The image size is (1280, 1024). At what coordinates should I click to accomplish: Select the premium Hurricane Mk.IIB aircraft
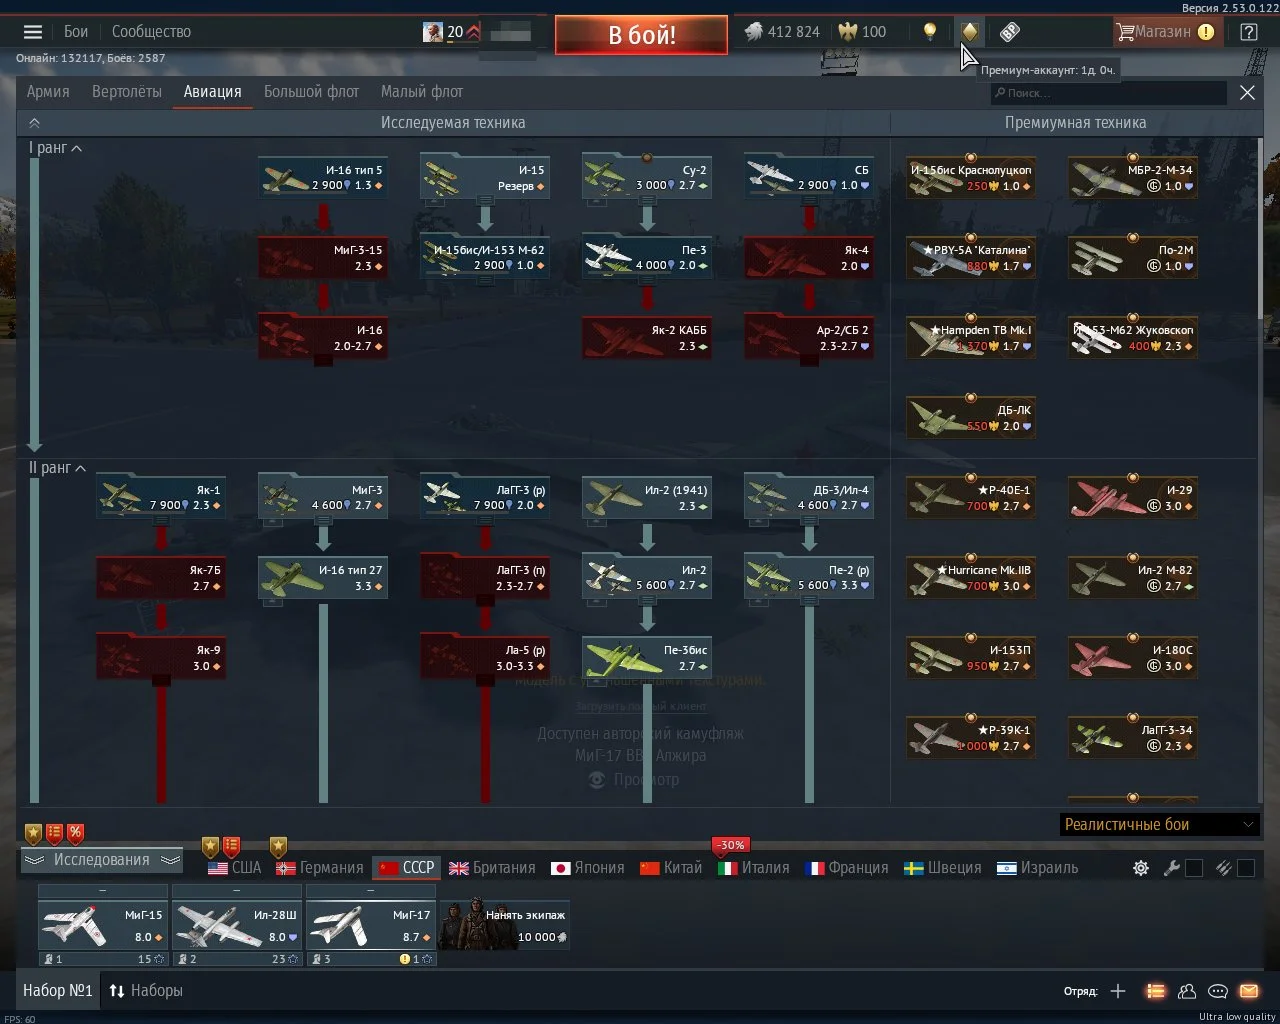[x=971, y=578]
